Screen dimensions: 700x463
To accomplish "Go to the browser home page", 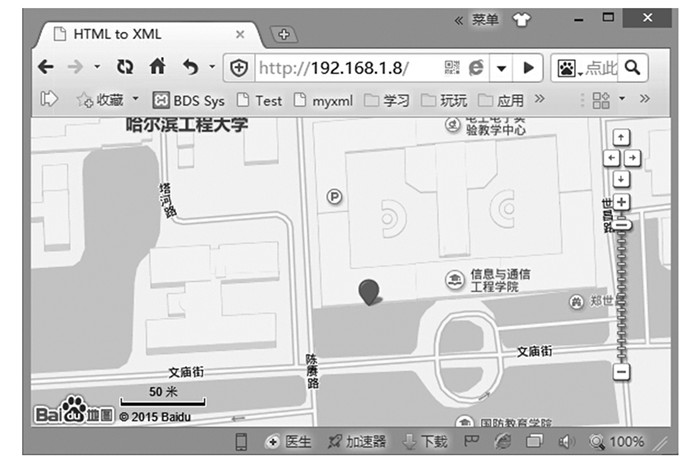I will [x=157, y=67].
